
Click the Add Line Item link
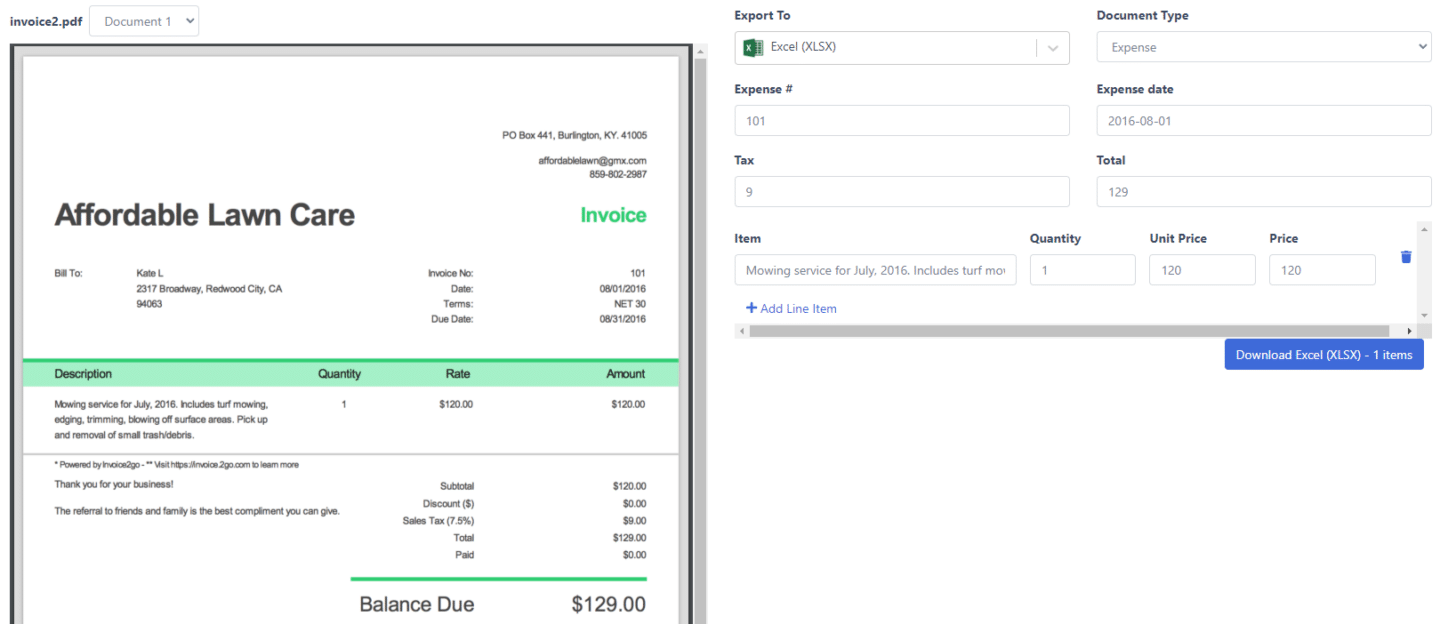point(798,308)
